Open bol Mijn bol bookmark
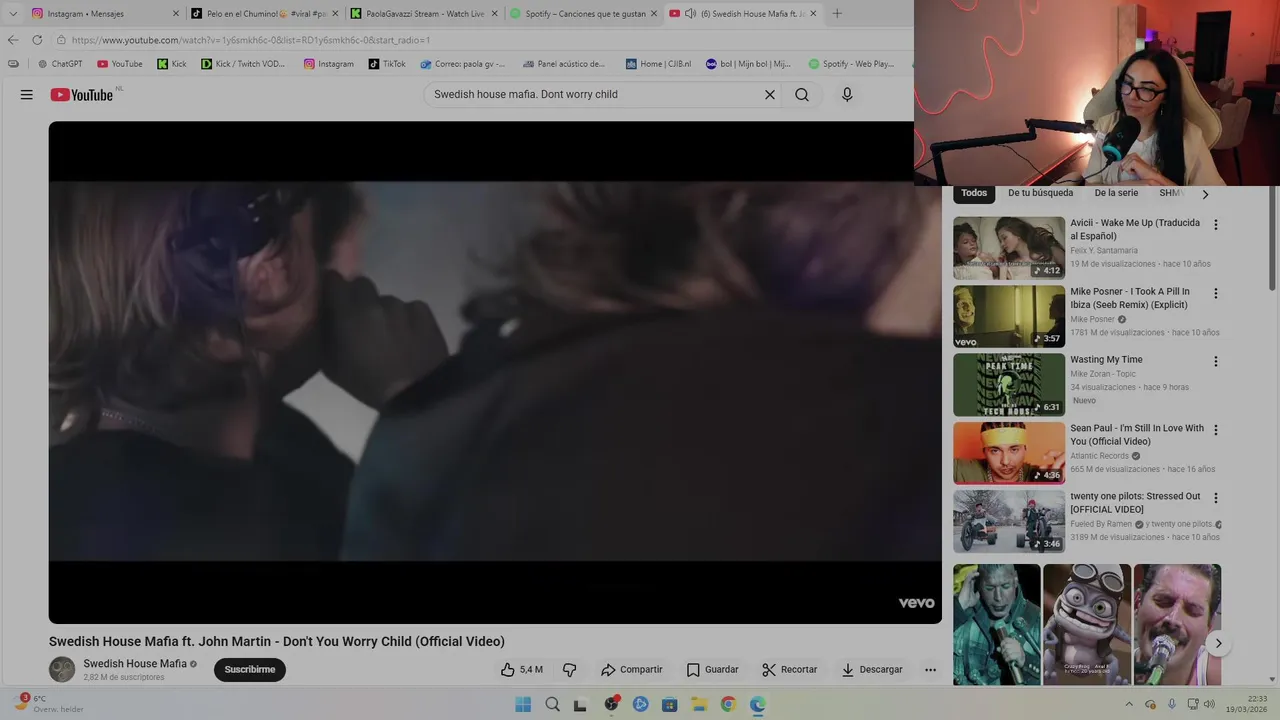1280x720 pixels. coord(749,64)
